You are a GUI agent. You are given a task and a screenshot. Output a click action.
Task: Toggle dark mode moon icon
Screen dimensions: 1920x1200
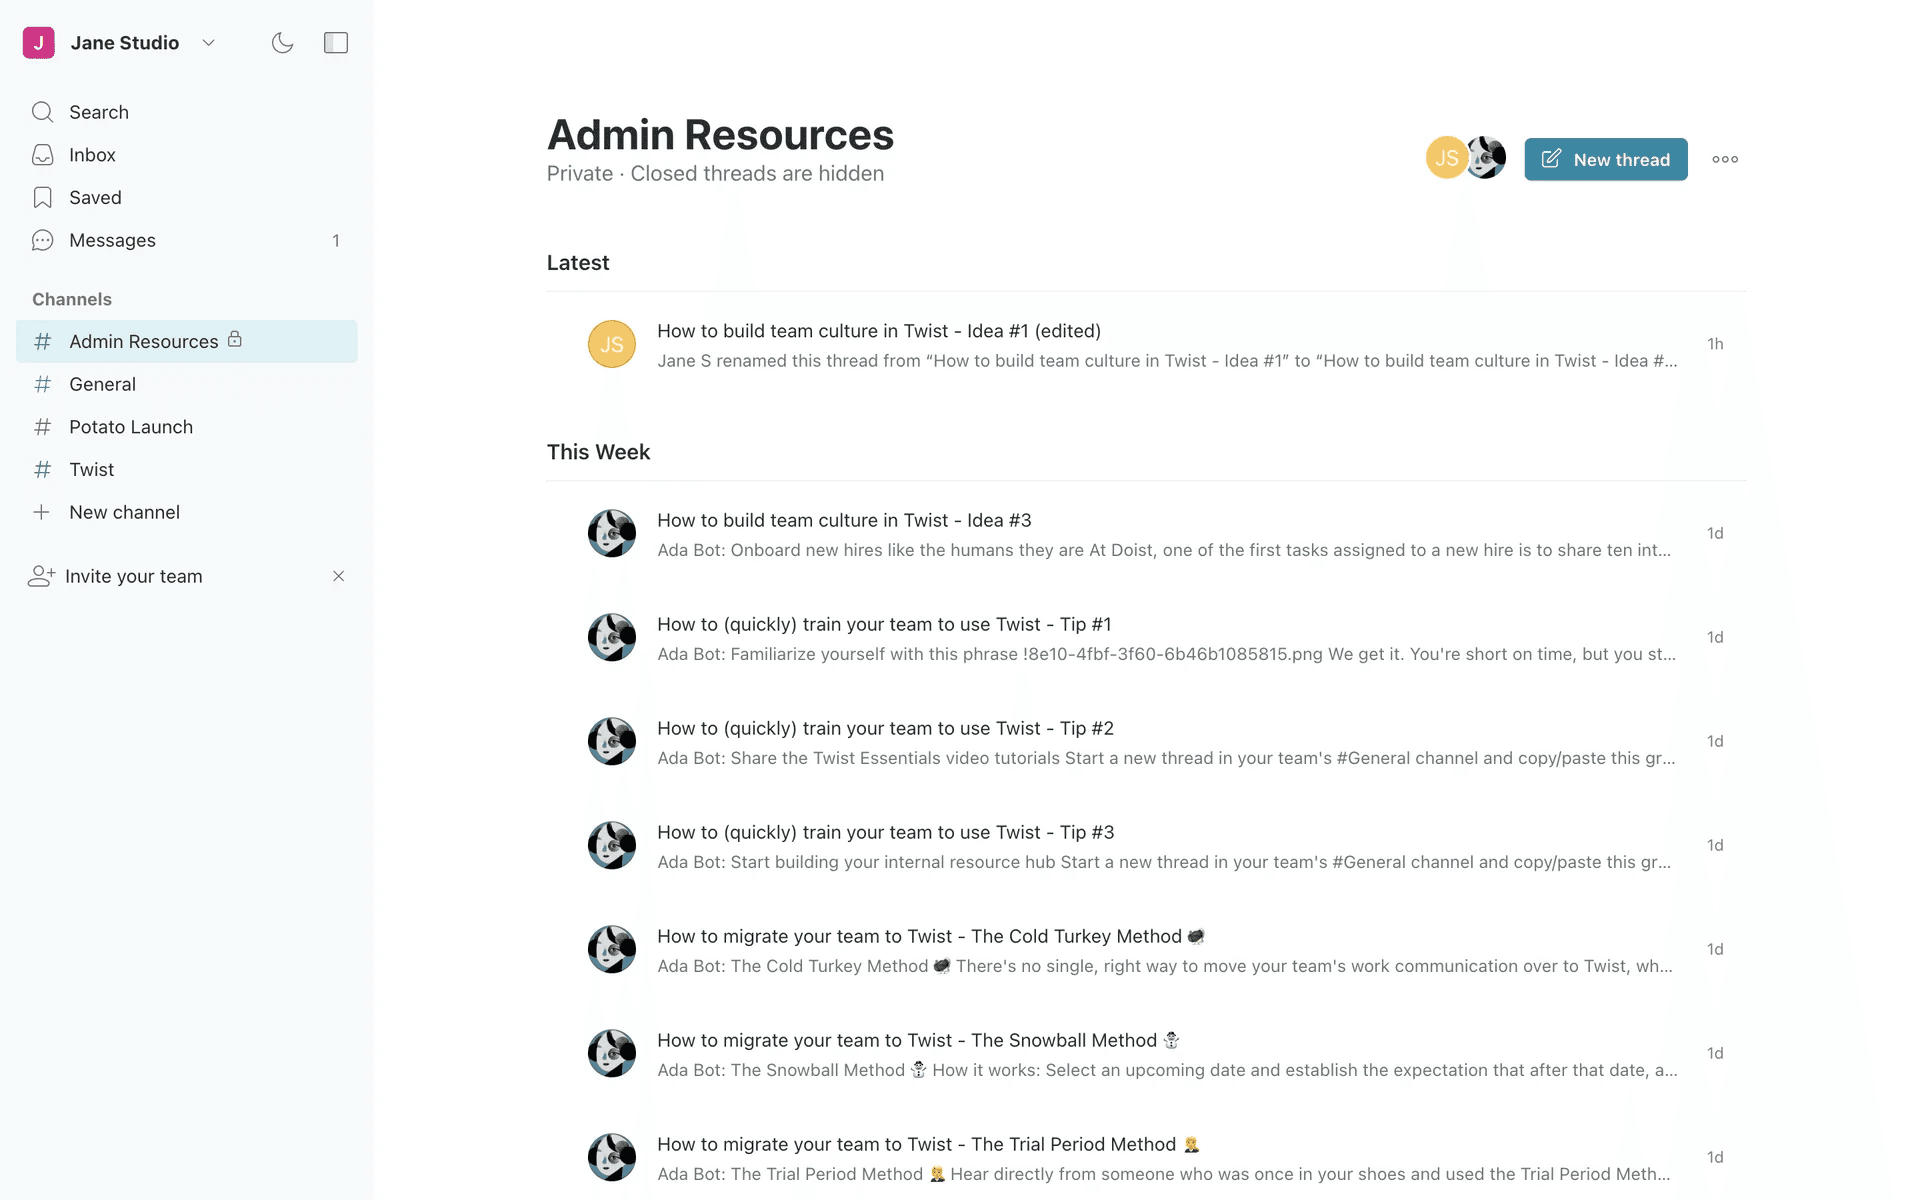[282, 43]
